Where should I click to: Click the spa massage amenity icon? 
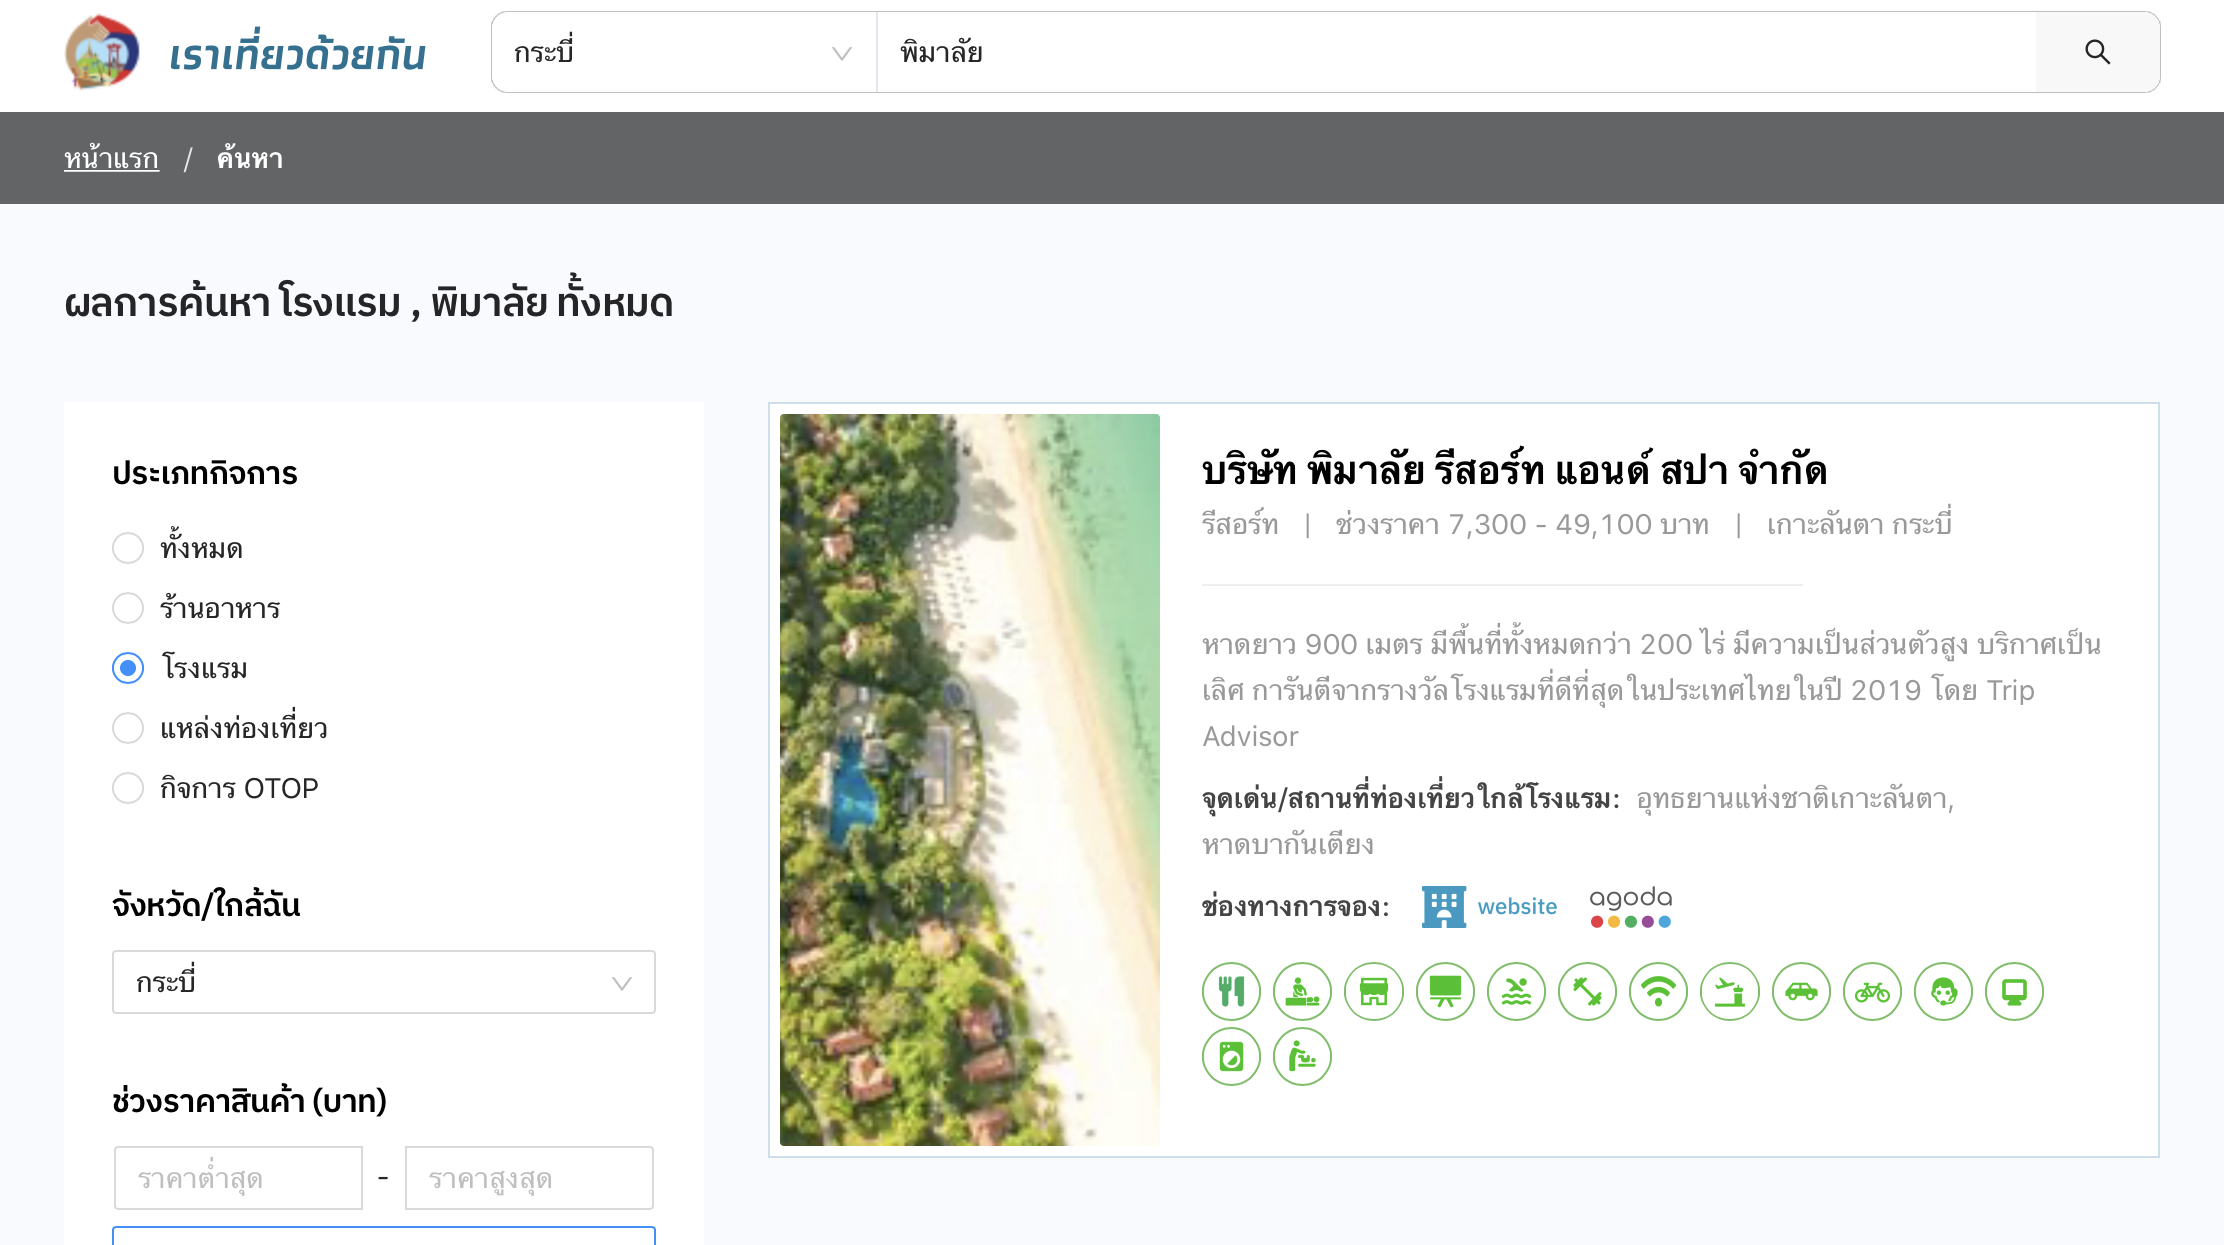[x=1302, y=991]
